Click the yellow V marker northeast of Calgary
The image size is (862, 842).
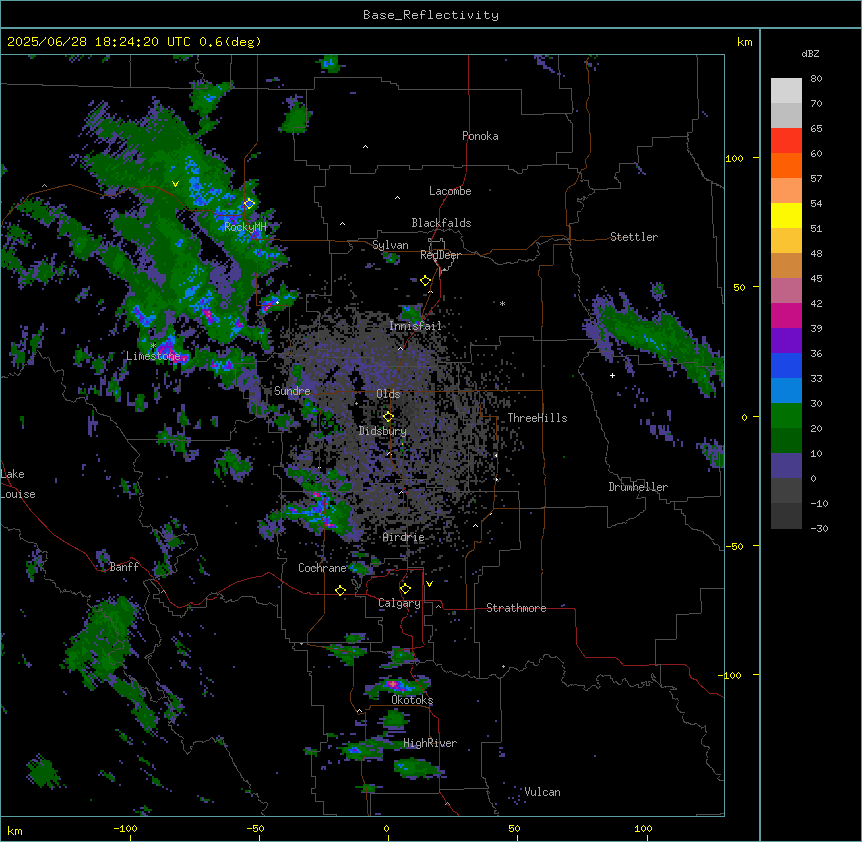tap(429, 584)
